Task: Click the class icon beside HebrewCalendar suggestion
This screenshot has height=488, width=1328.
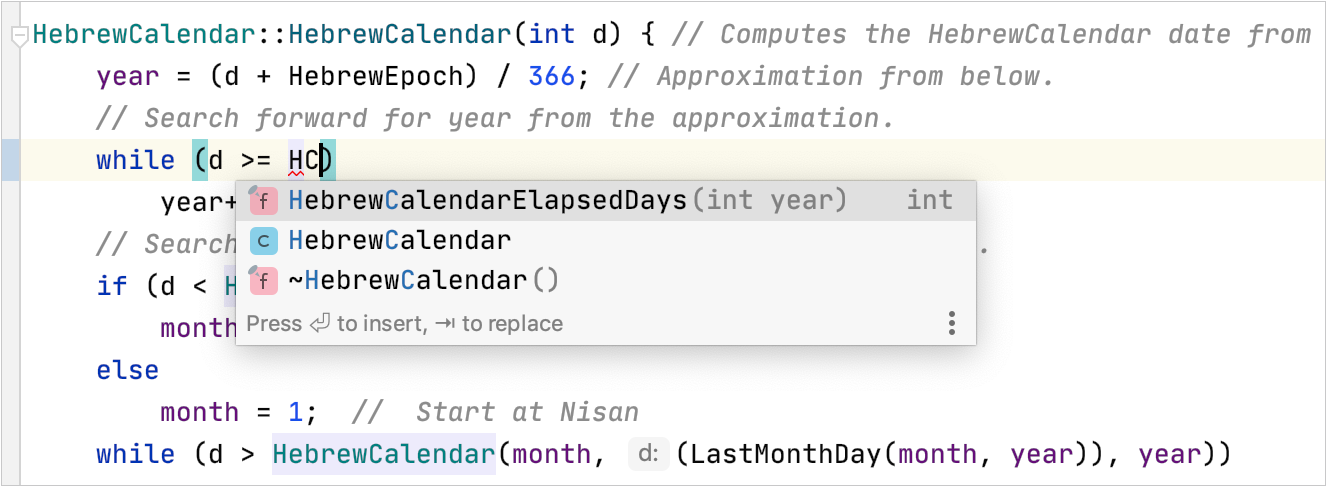Action: pos(263,241)
